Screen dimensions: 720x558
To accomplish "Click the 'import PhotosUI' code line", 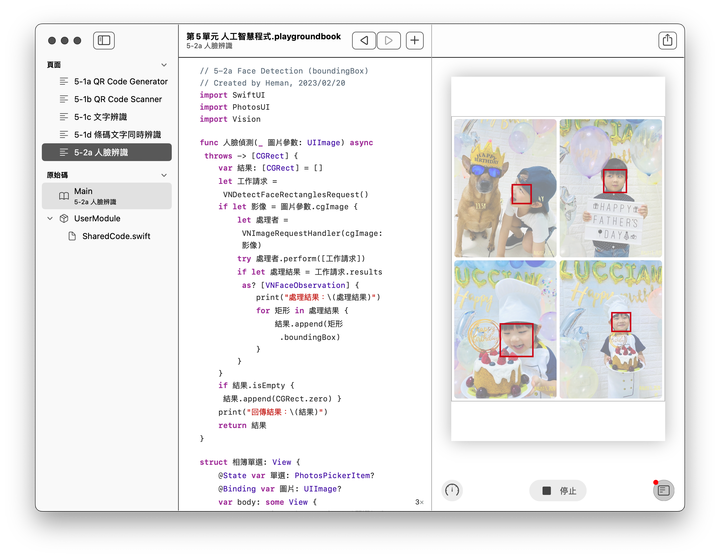I will pyautogui.click(x=235, y=107).
